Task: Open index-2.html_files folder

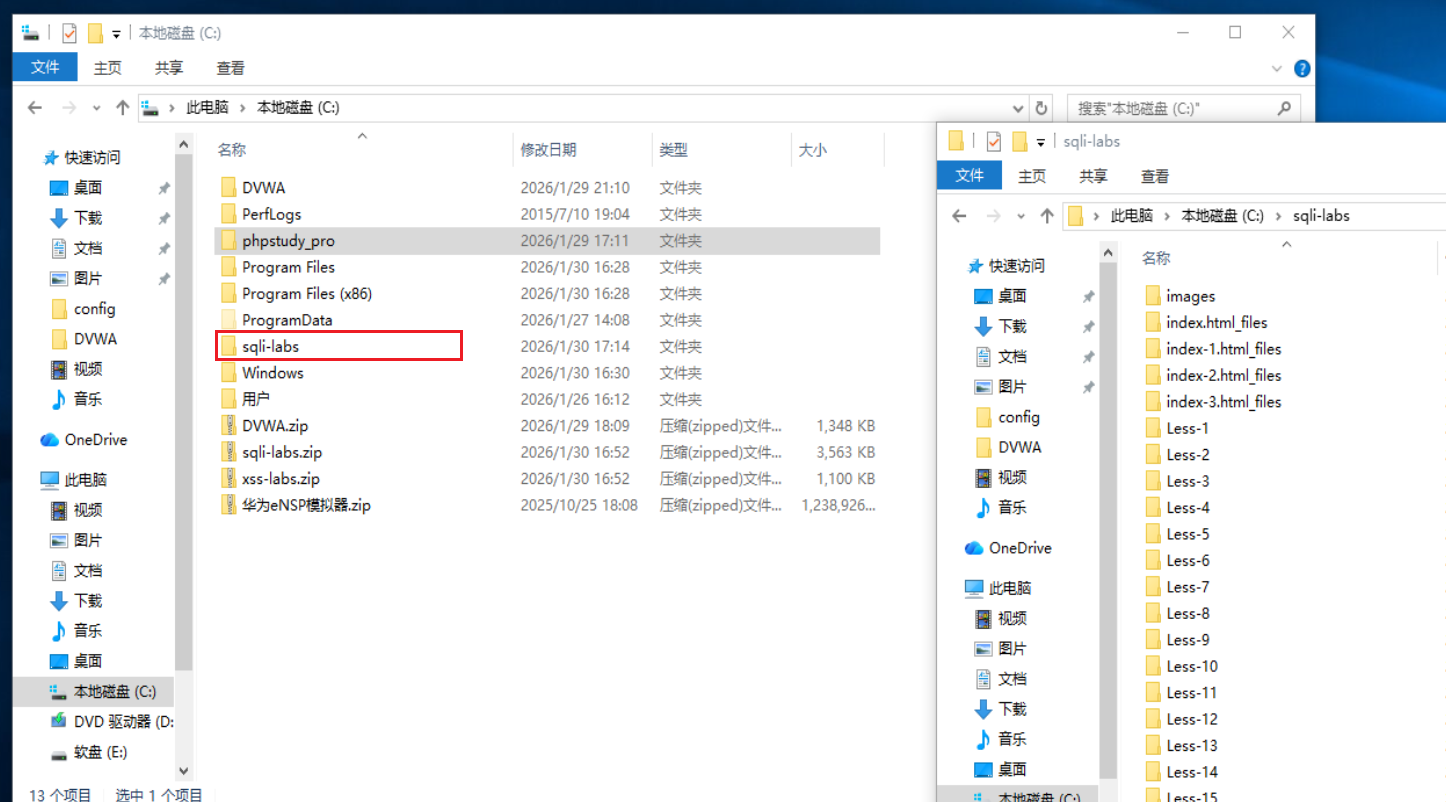Action: coord(1222,375)
